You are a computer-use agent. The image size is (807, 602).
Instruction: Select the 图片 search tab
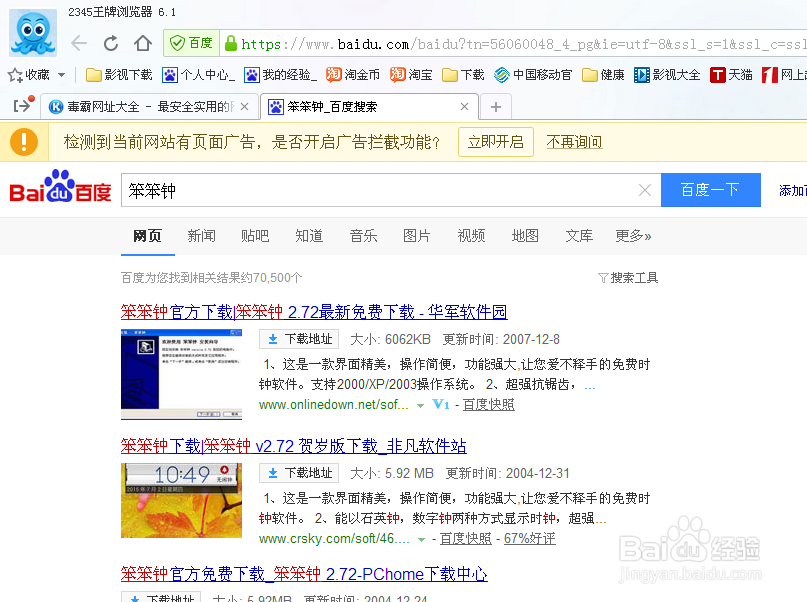[417, 236]
